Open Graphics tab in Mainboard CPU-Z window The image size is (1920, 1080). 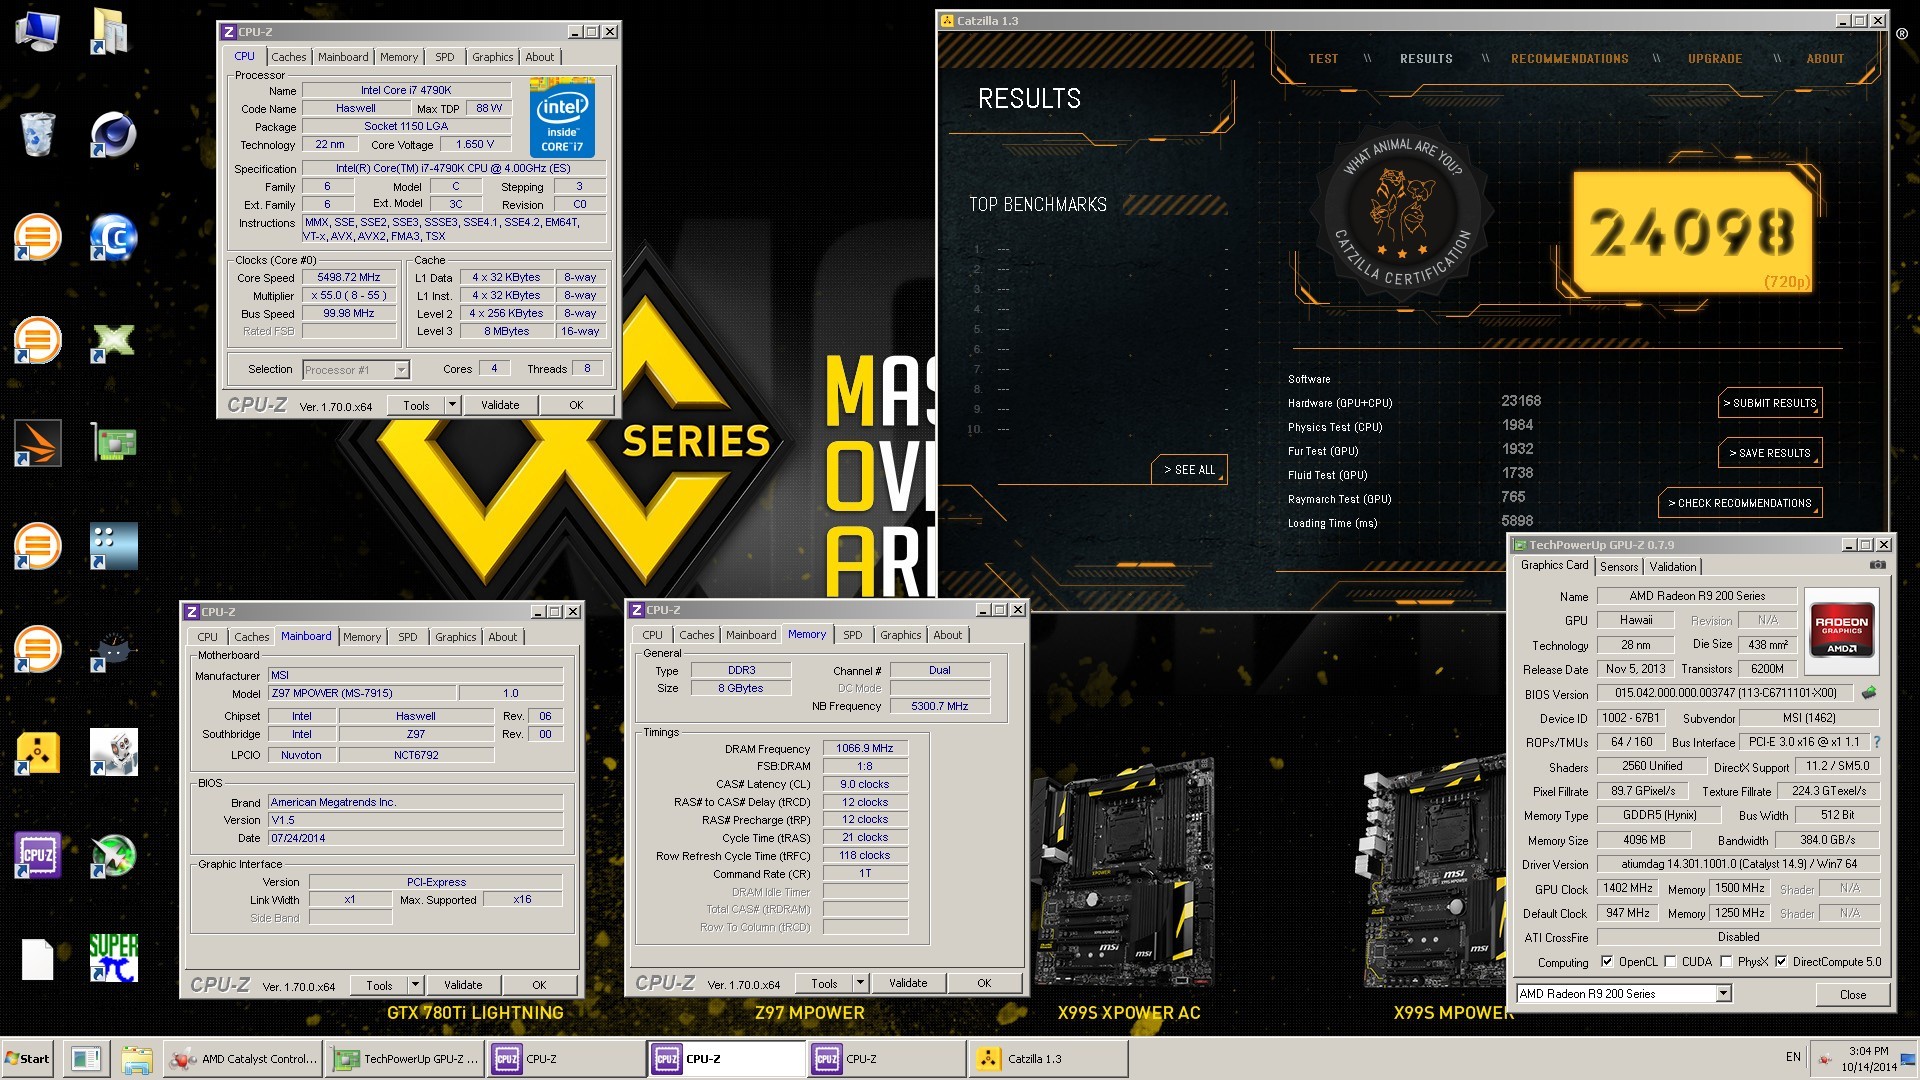tap(455, 637)
